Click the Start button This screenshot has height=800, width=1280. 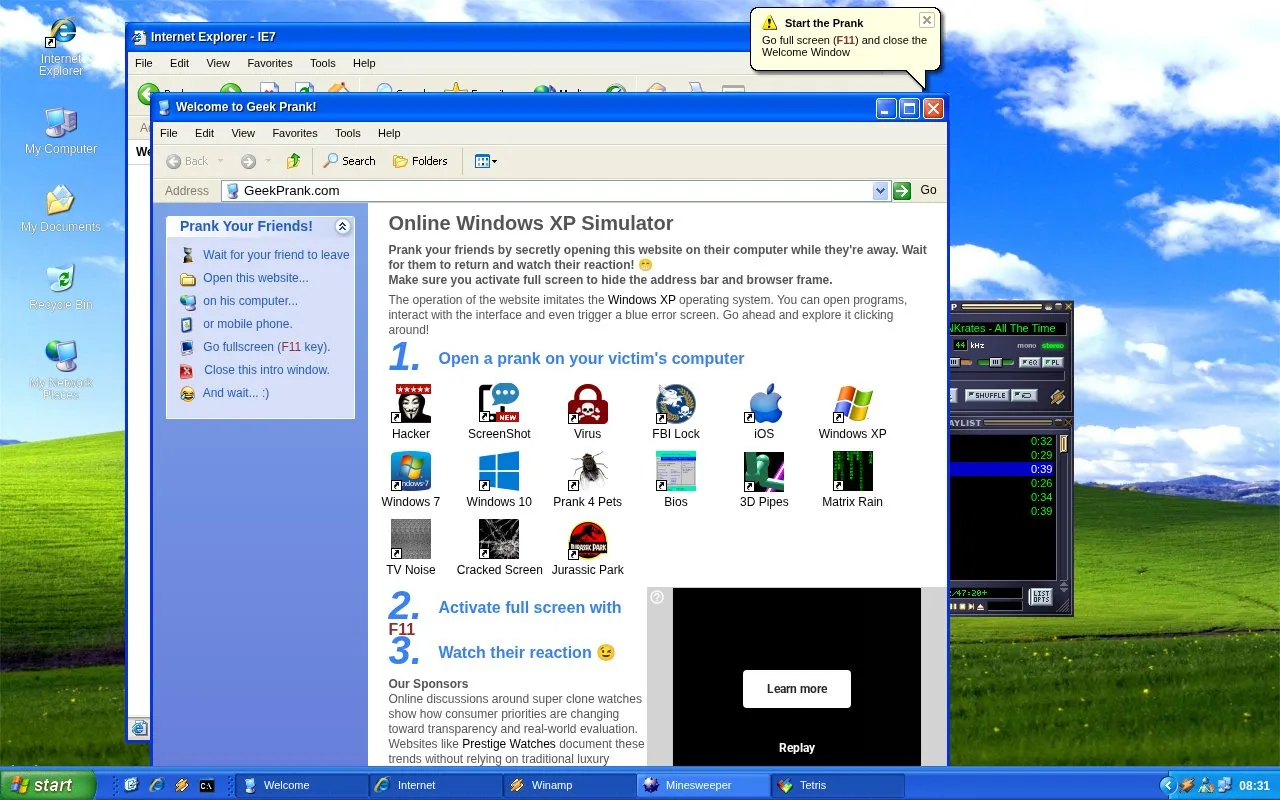(x=48, y=785)
